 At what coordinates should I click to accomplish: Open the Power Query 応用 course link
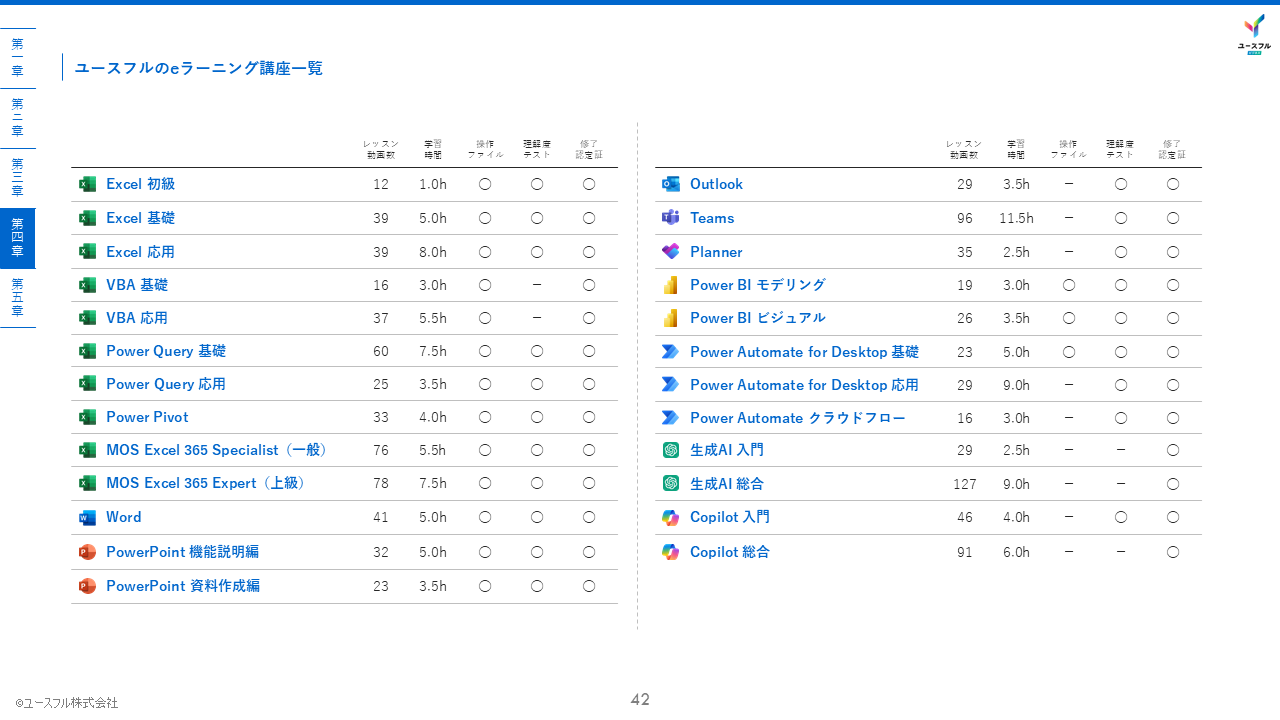(x=166, y=384)
